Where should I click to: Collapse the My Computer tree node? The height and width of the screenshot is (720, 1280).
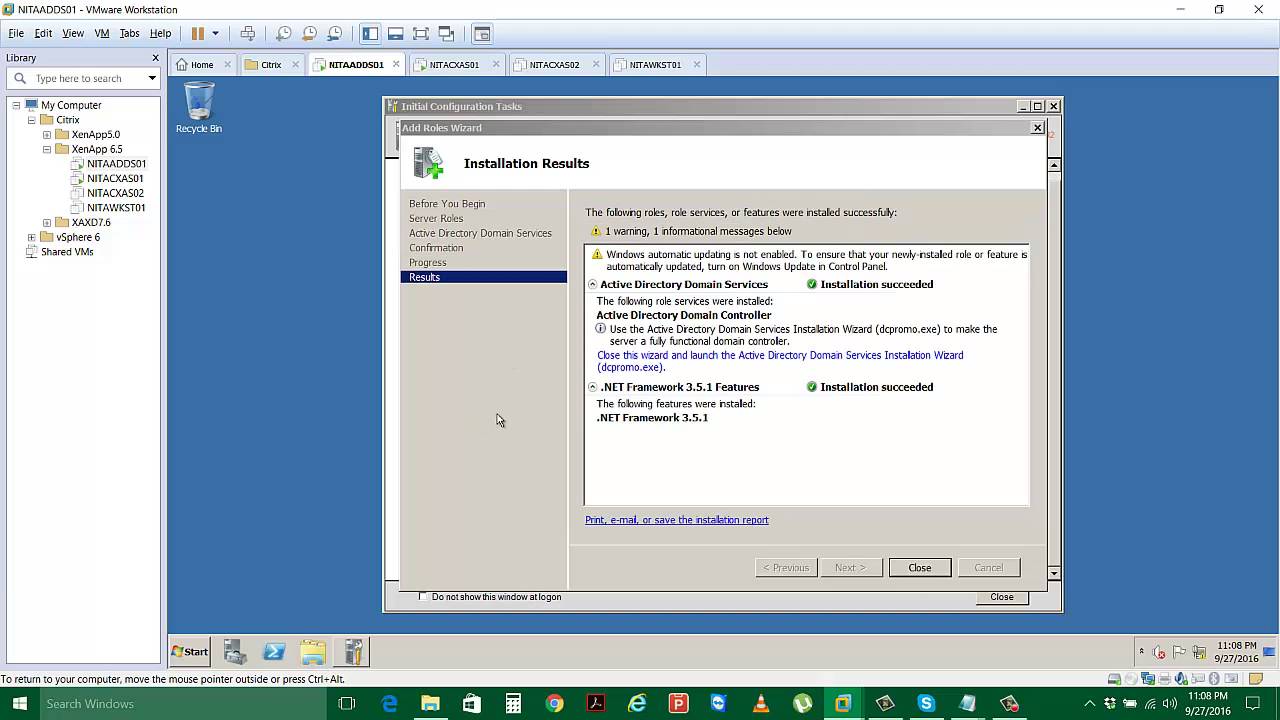coord(16,105)
